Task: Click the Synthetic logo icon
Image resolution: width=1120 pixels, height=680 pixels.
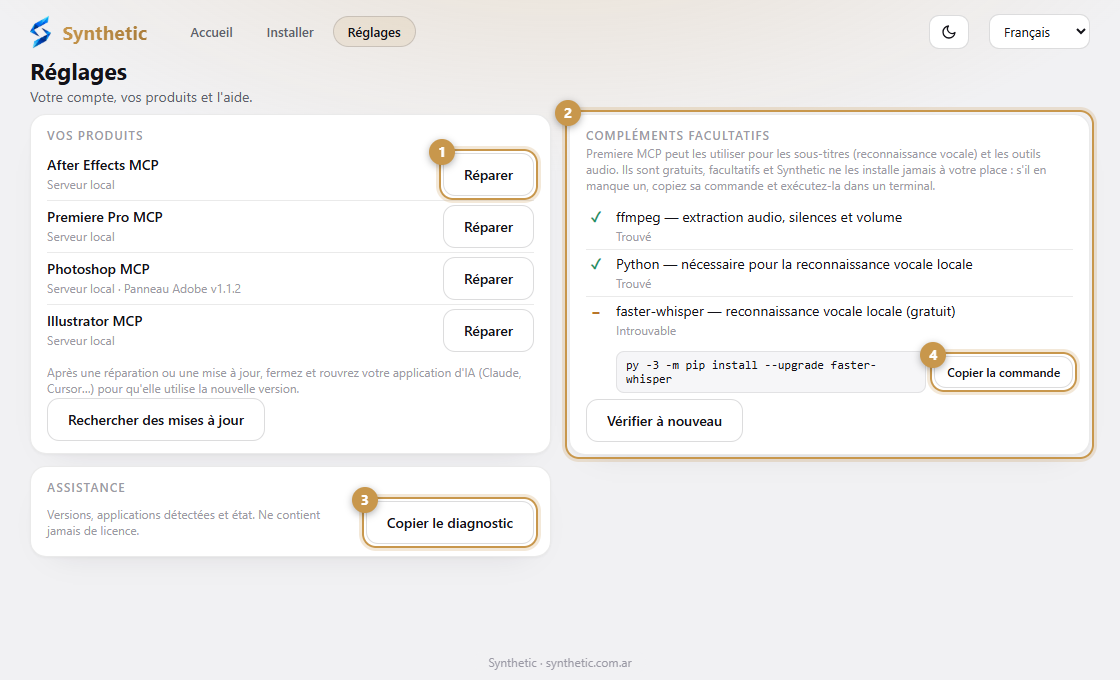Action: (x=41, y=32)
